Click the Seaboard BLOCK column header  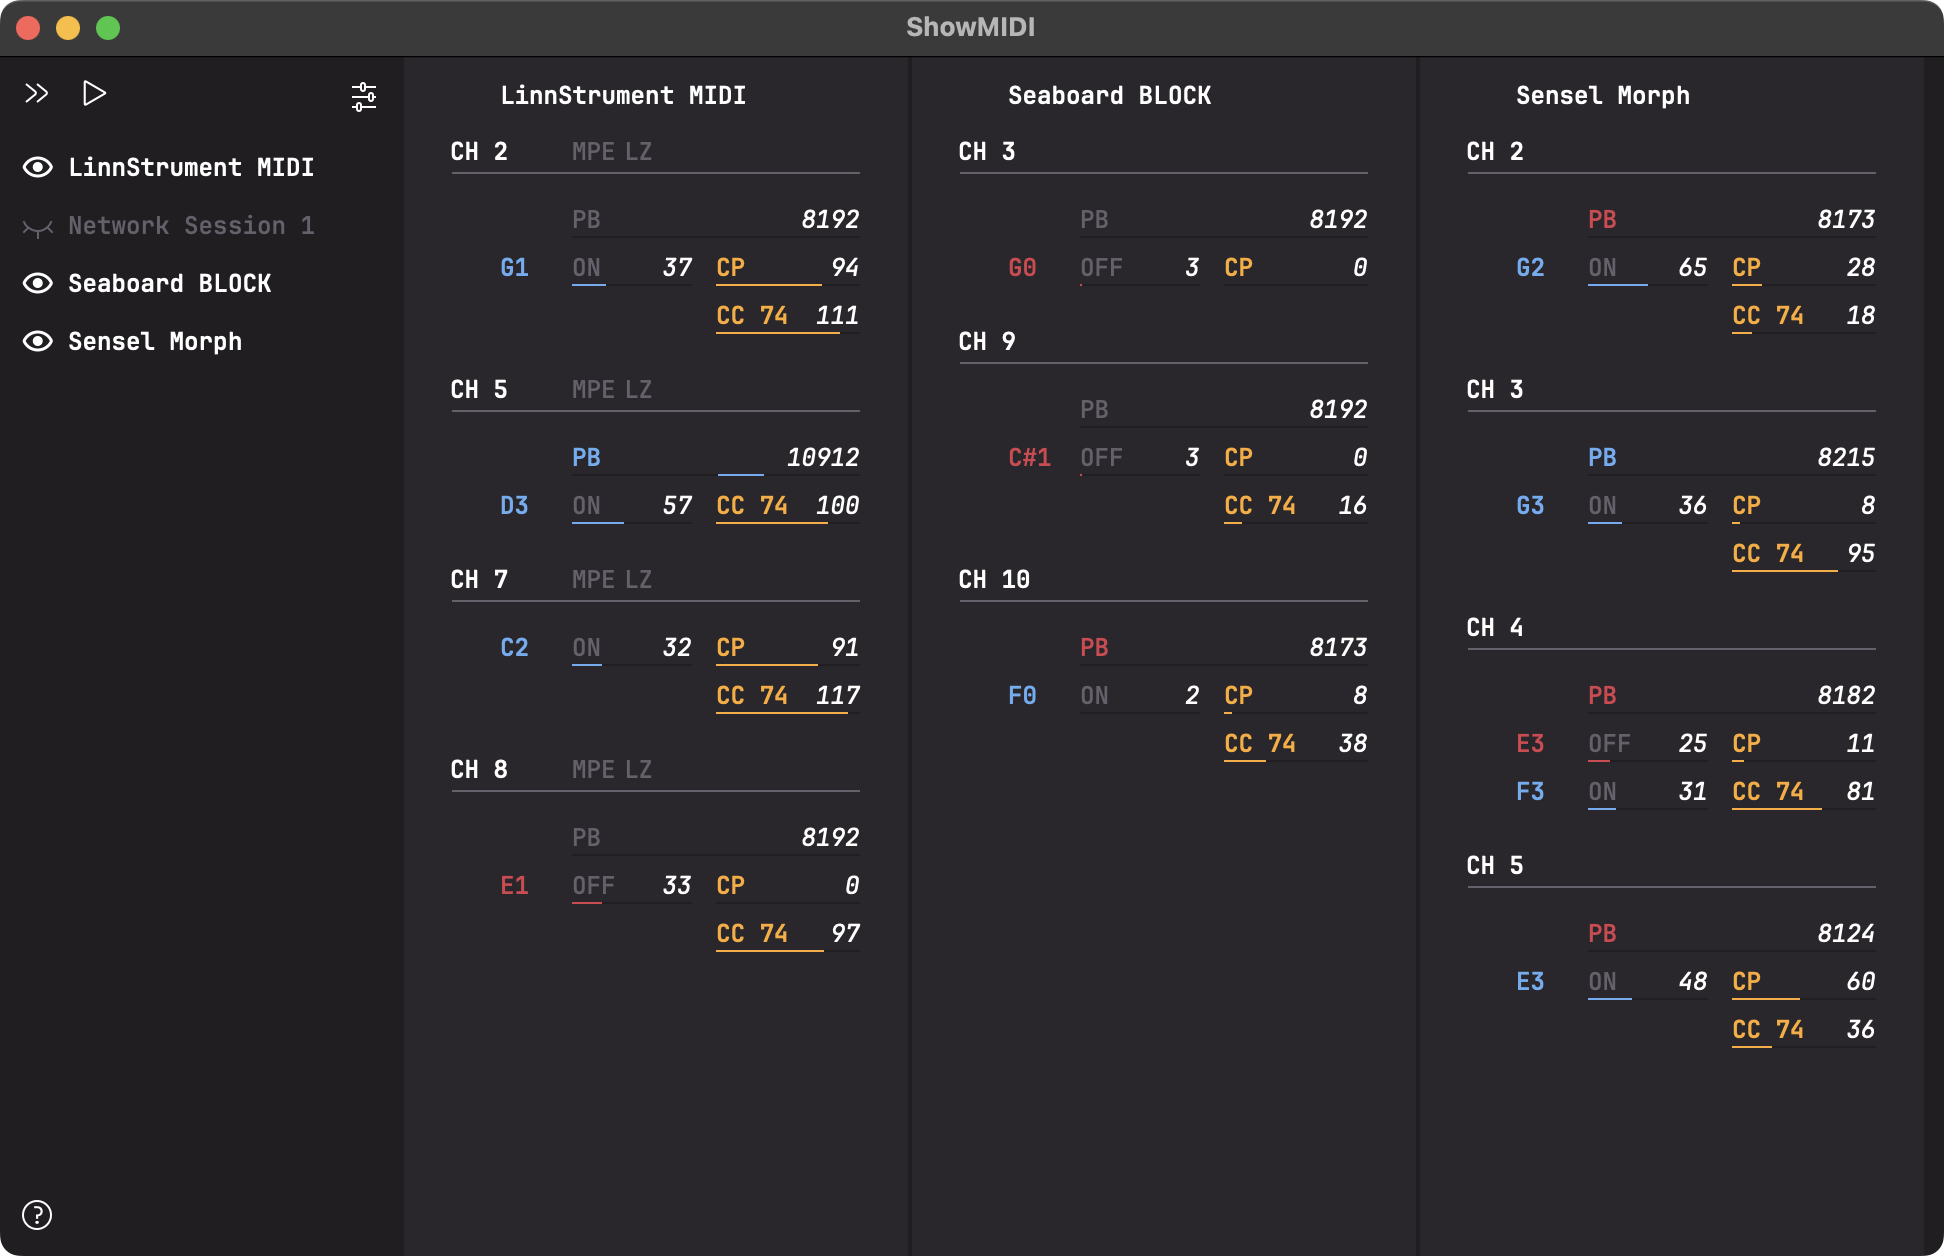pos(1109,95)
